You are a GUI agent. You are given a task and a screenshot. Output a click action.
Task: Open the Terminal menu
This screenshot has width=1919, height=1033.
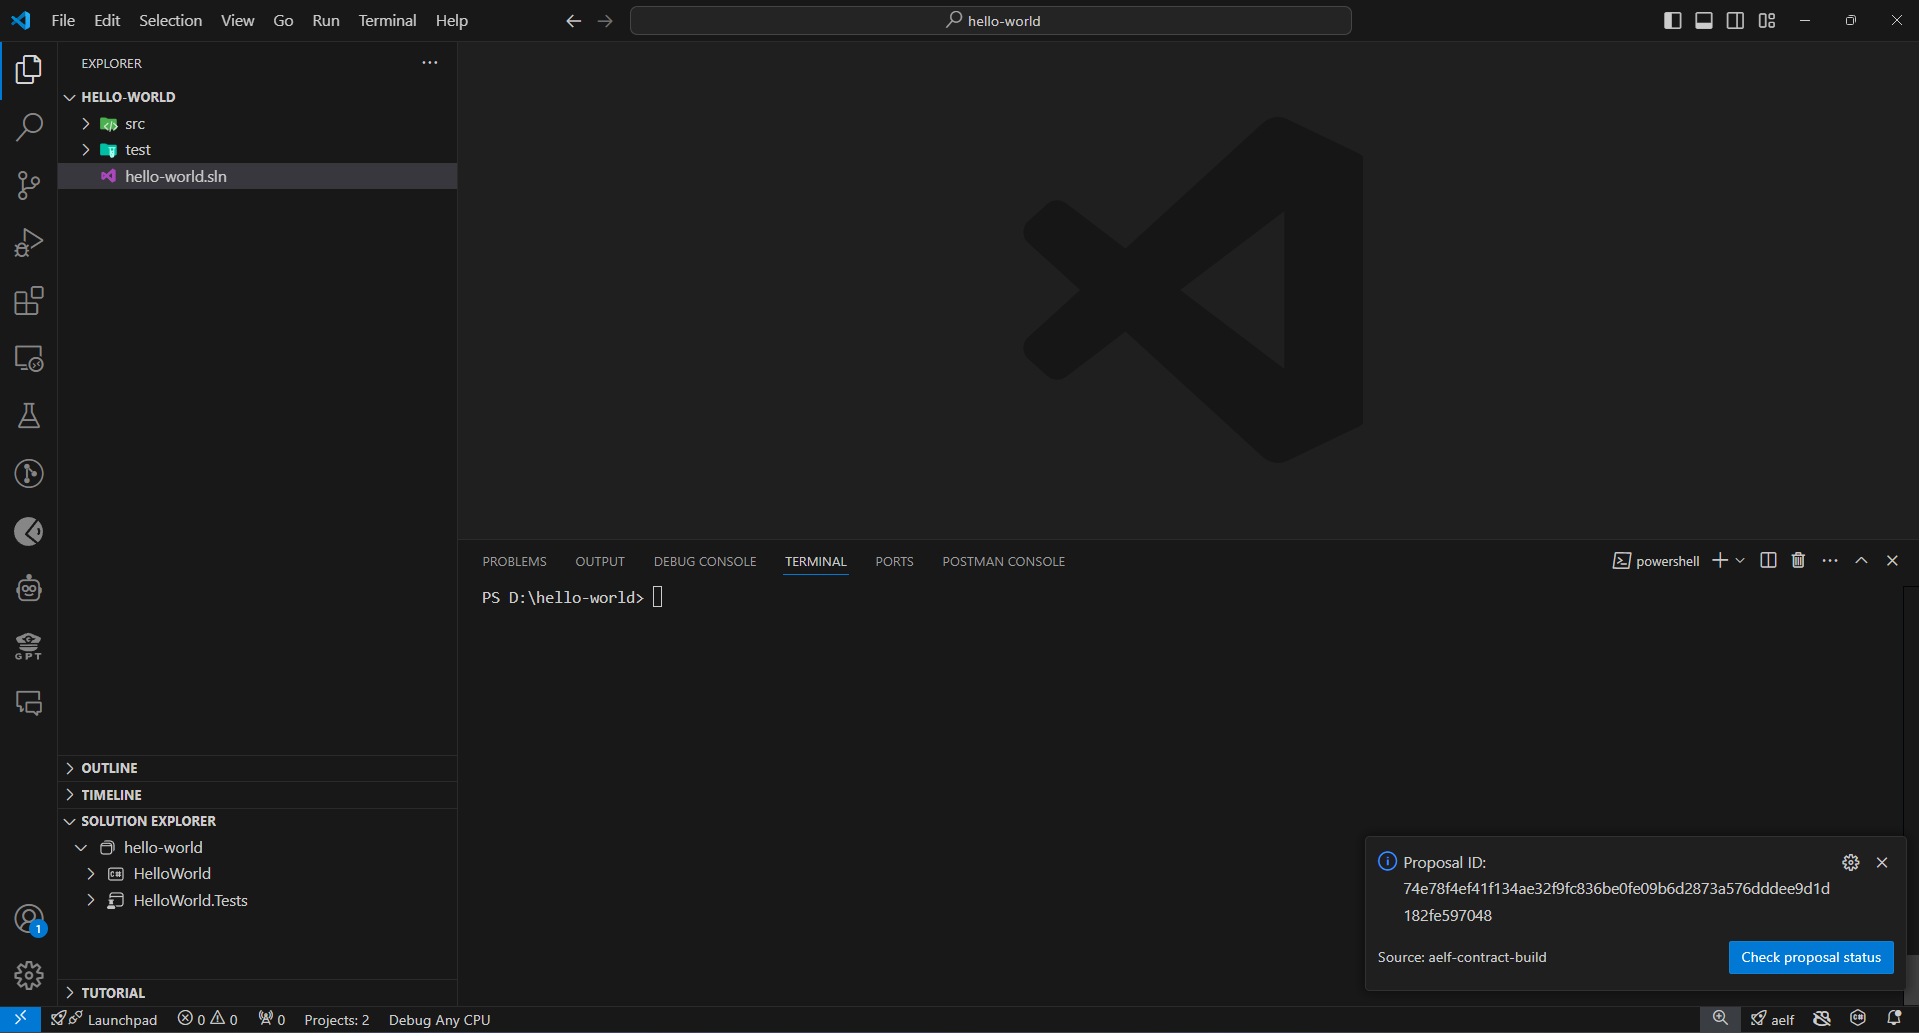(x=387, y=21)
